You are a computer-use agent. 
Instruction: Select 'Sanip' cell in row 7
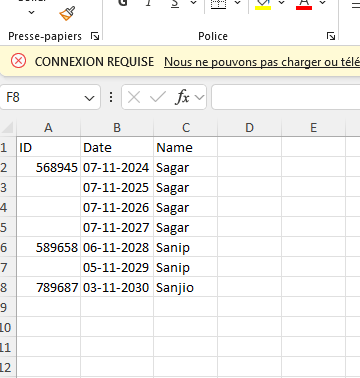click(x=186, y=267)
